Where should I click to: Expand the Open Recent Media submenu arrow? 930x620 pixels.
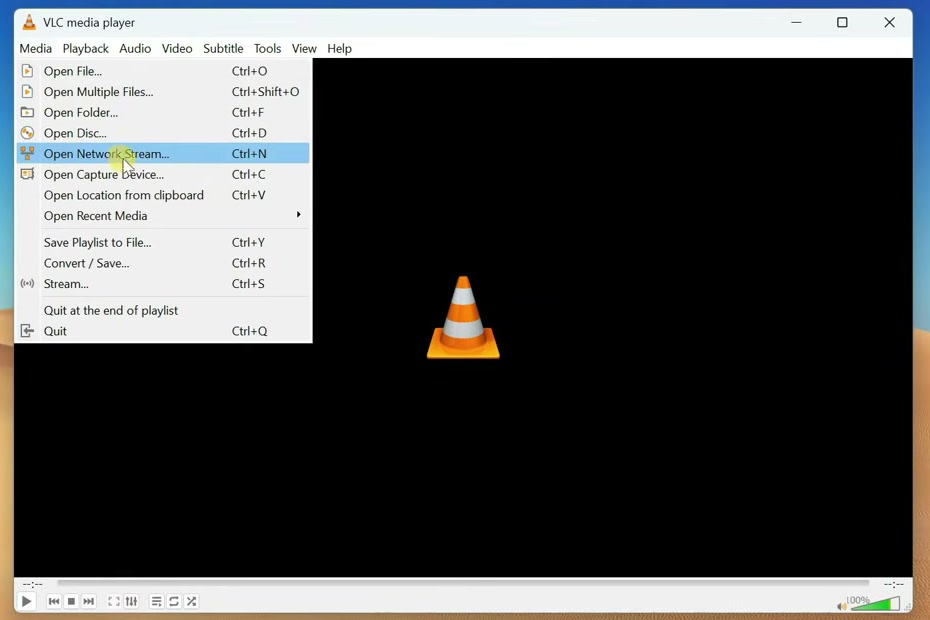click(298, 215)
